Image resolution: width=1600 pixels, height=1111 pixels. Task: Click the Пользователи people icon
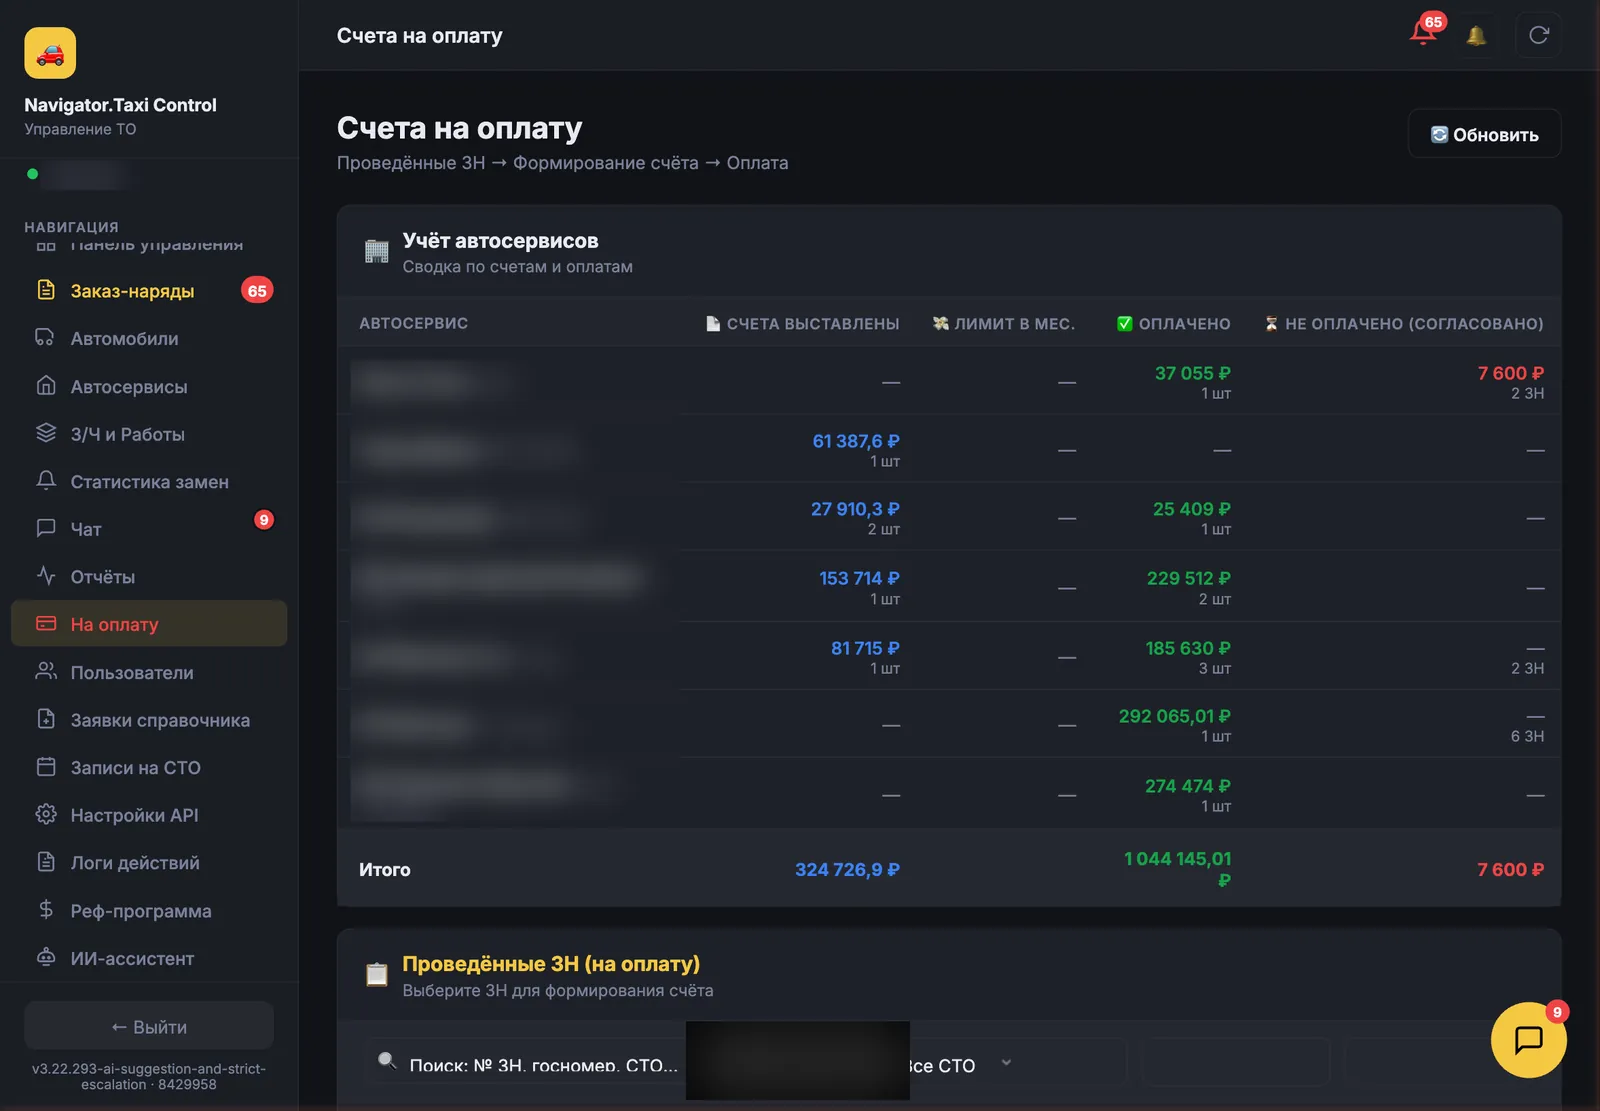pyautogui.click(x=46, y=672)
